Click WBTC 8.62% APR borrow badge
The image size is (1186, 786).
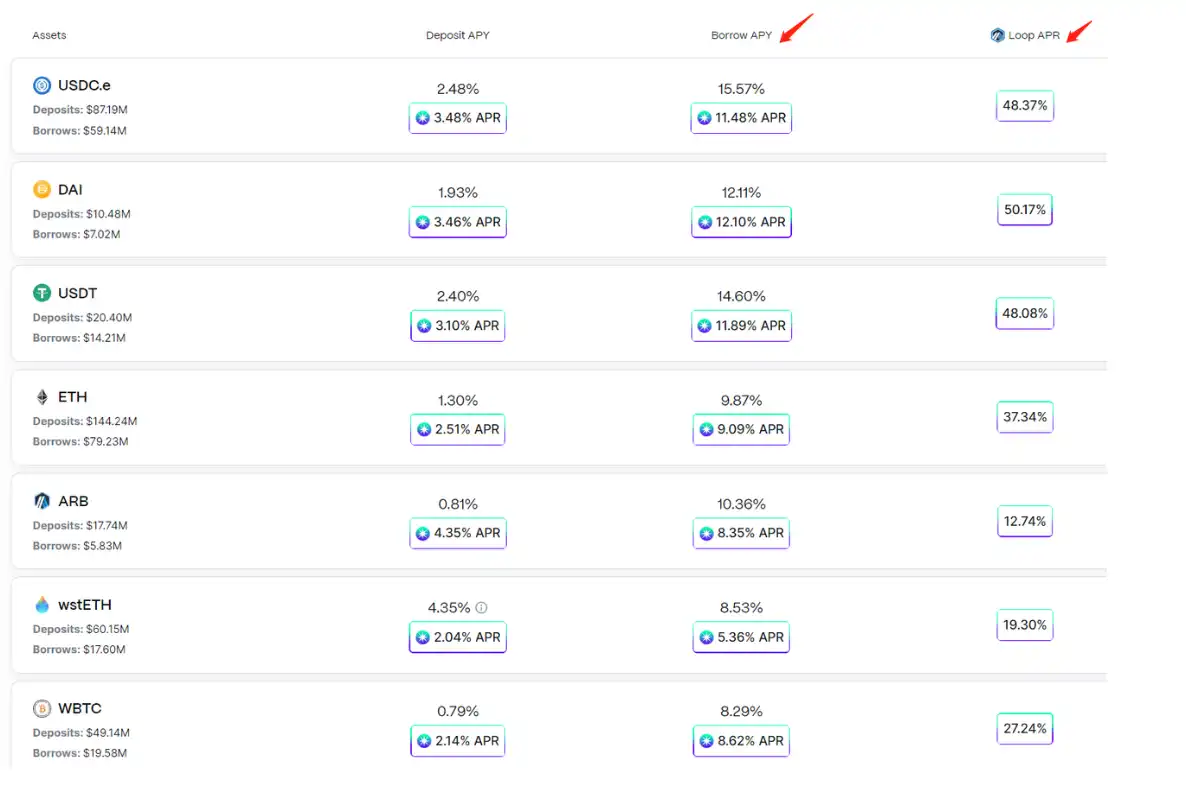tap(741, 741)
